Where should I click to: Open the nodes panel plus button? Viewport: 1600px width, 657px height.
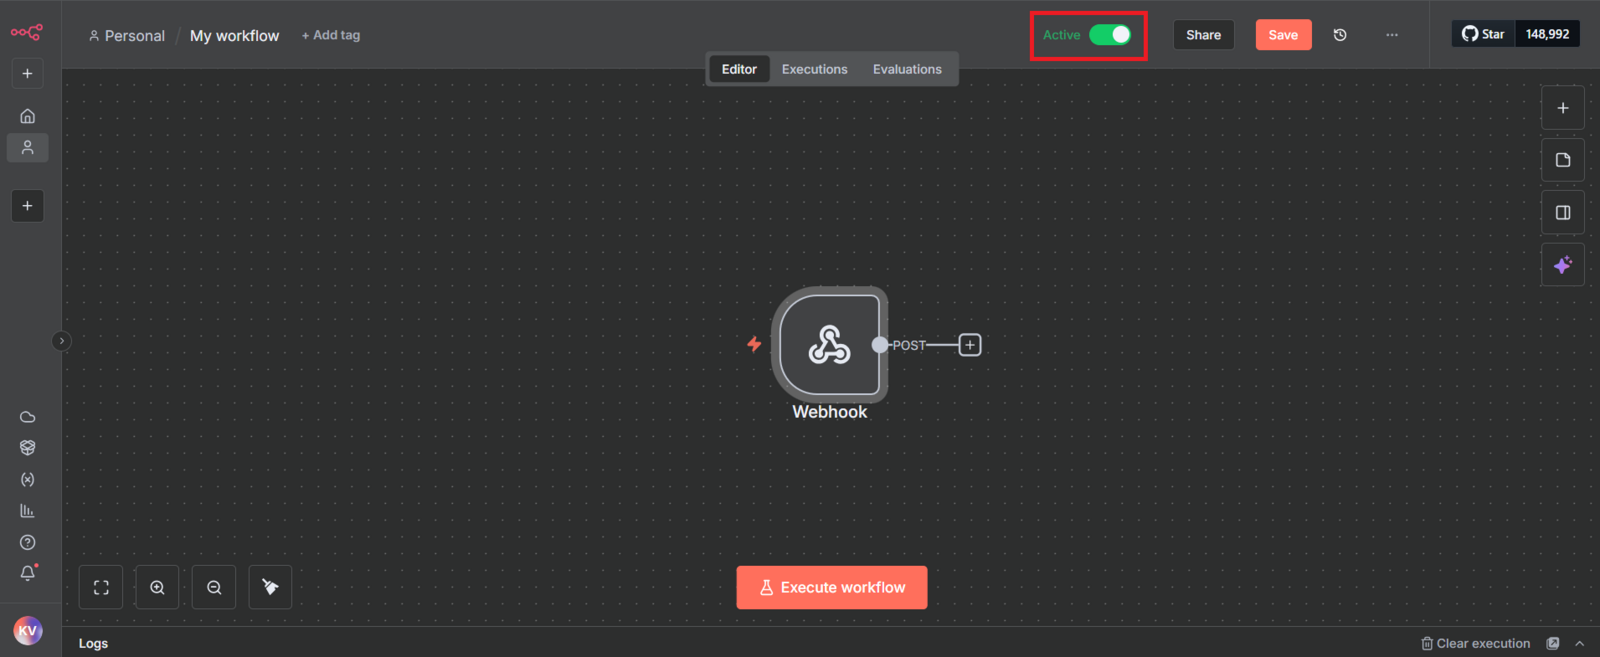(x=1562, y=108)
